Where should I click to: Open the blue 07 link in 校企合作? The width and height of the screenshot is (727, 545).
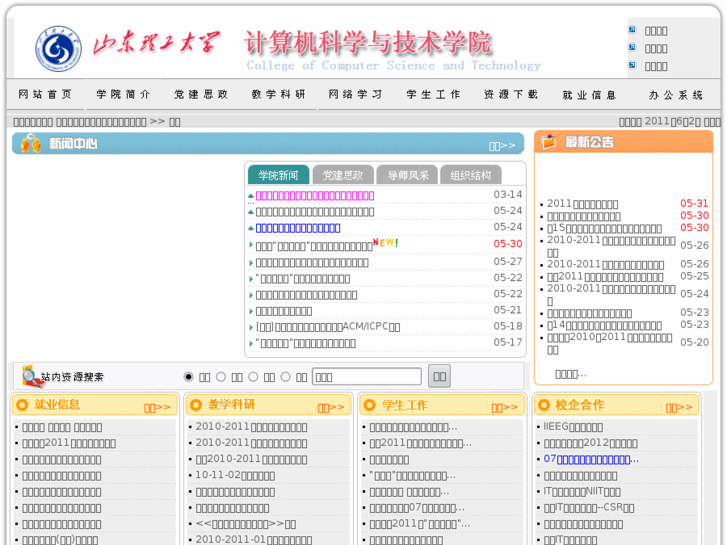[x=591, y=459]
